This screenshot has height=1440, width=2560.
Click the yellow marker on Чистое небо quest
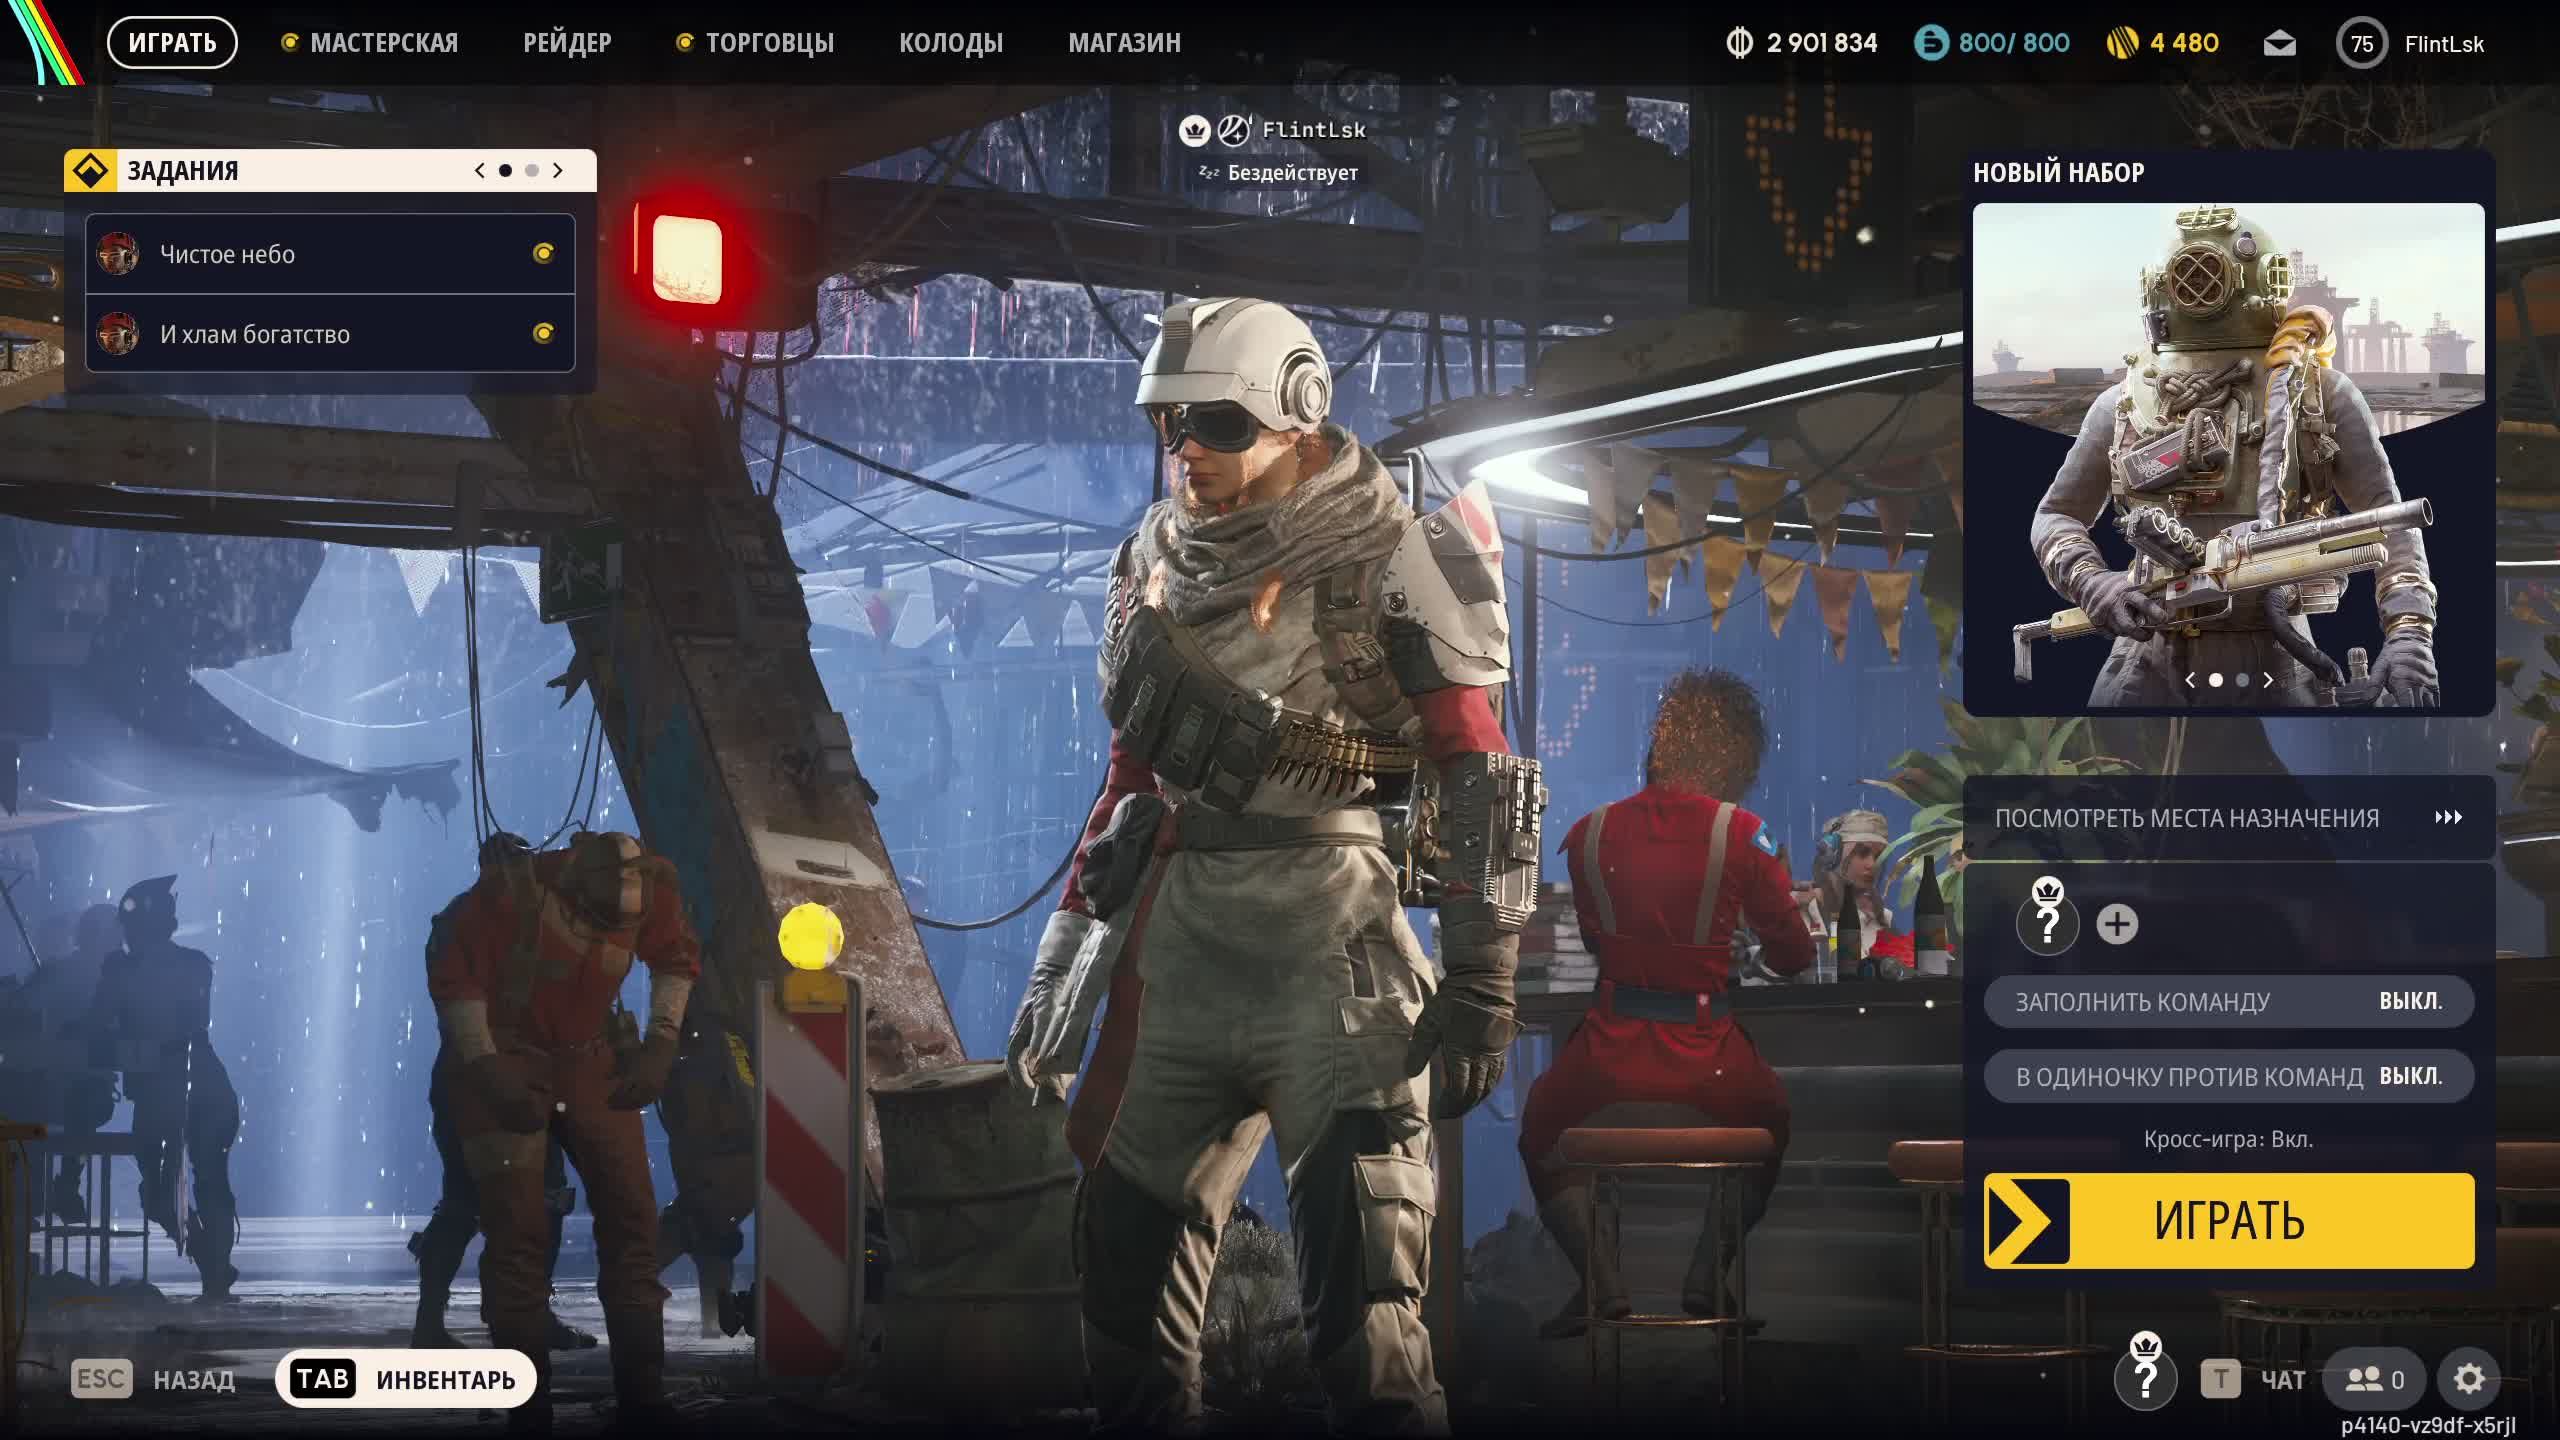point(543,253)
